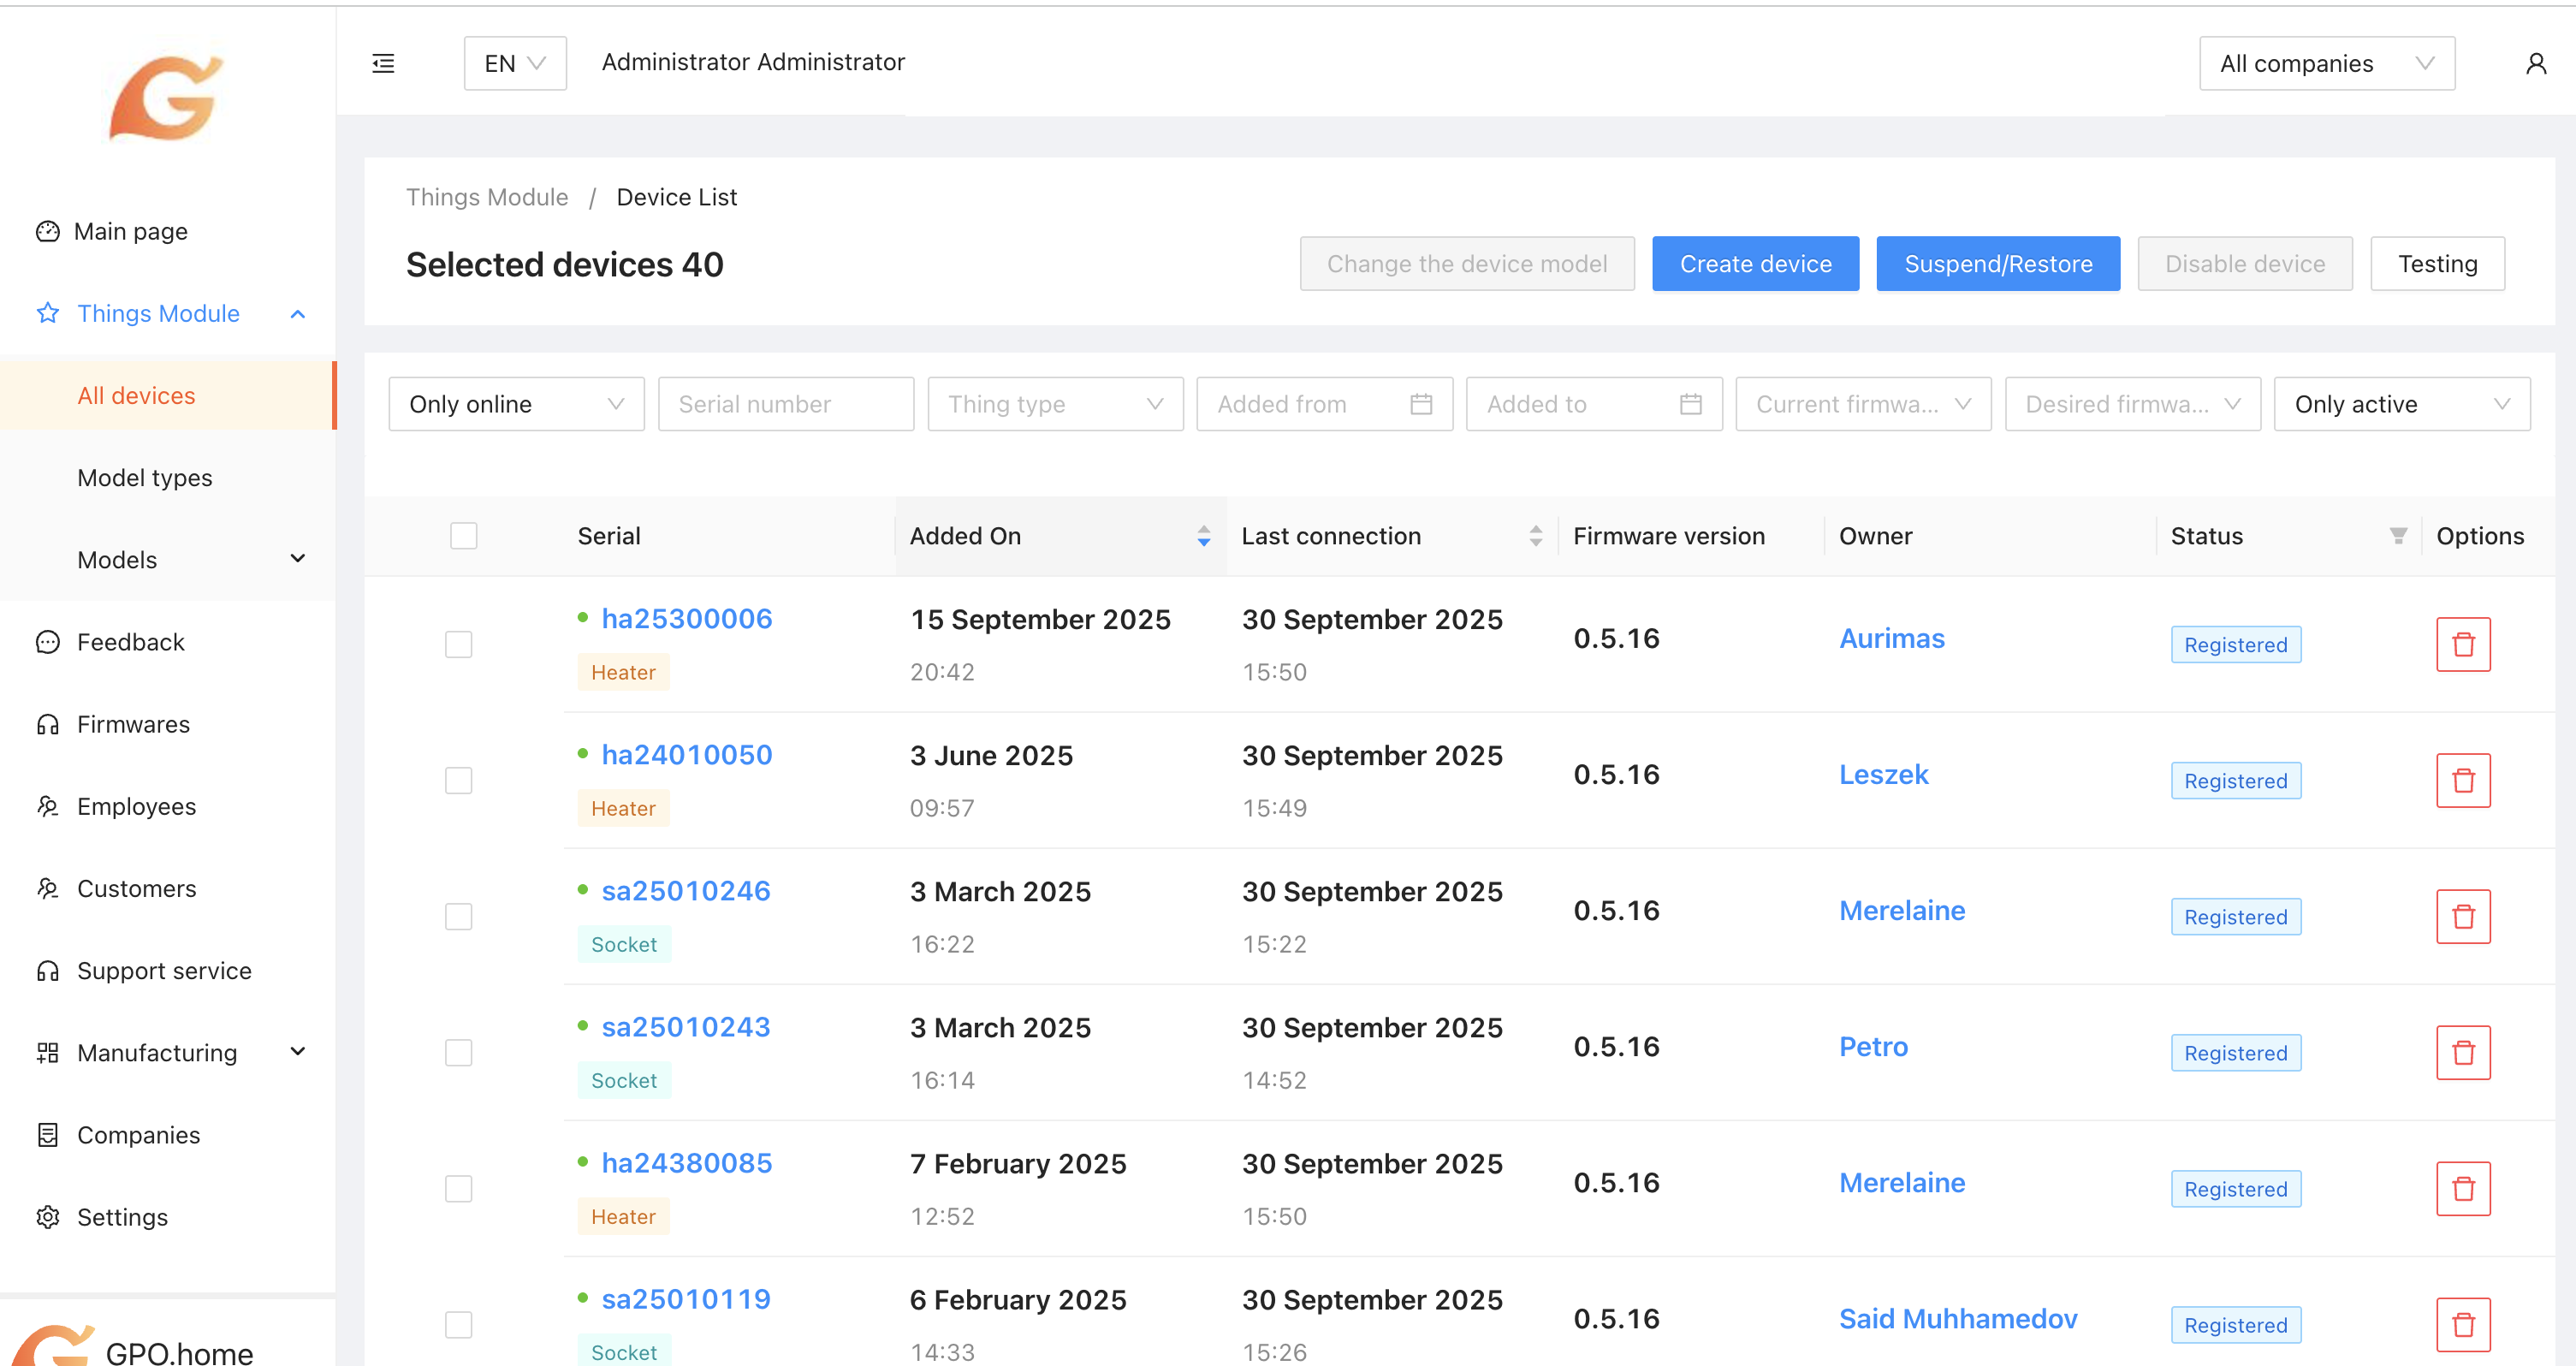The image size is (2576, 1366).
Task: Tick checkbox for device ha24010050
Action: point(458,780)
